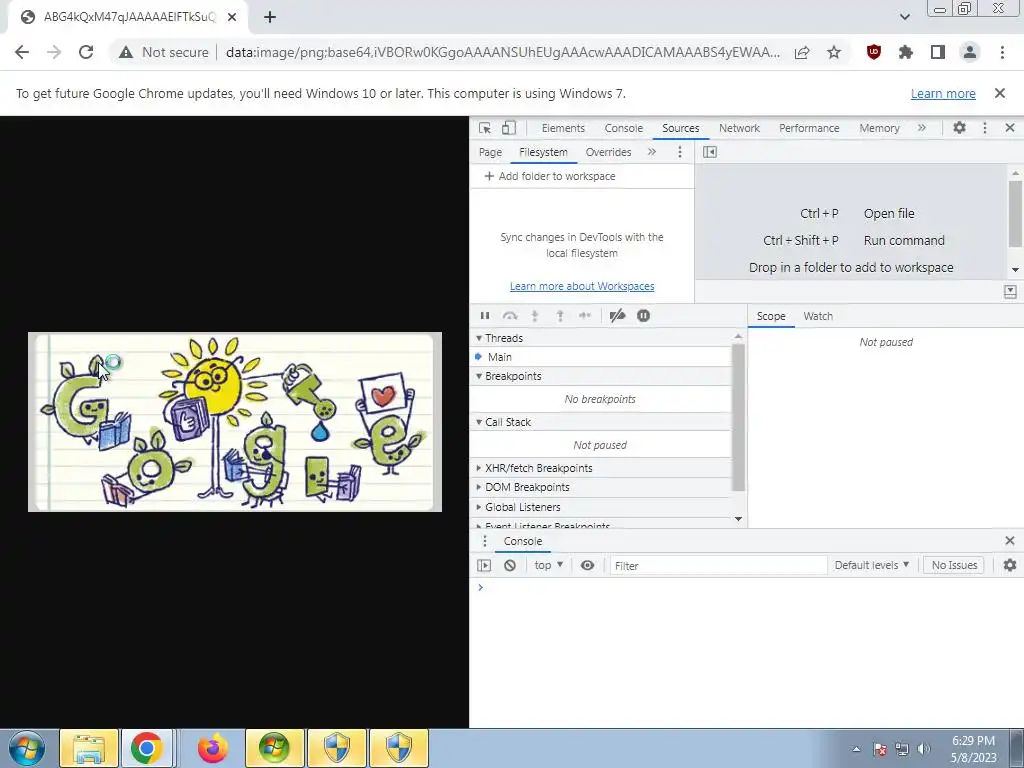
Task: Open DevTools settings gear
Action: pos(959,128)
